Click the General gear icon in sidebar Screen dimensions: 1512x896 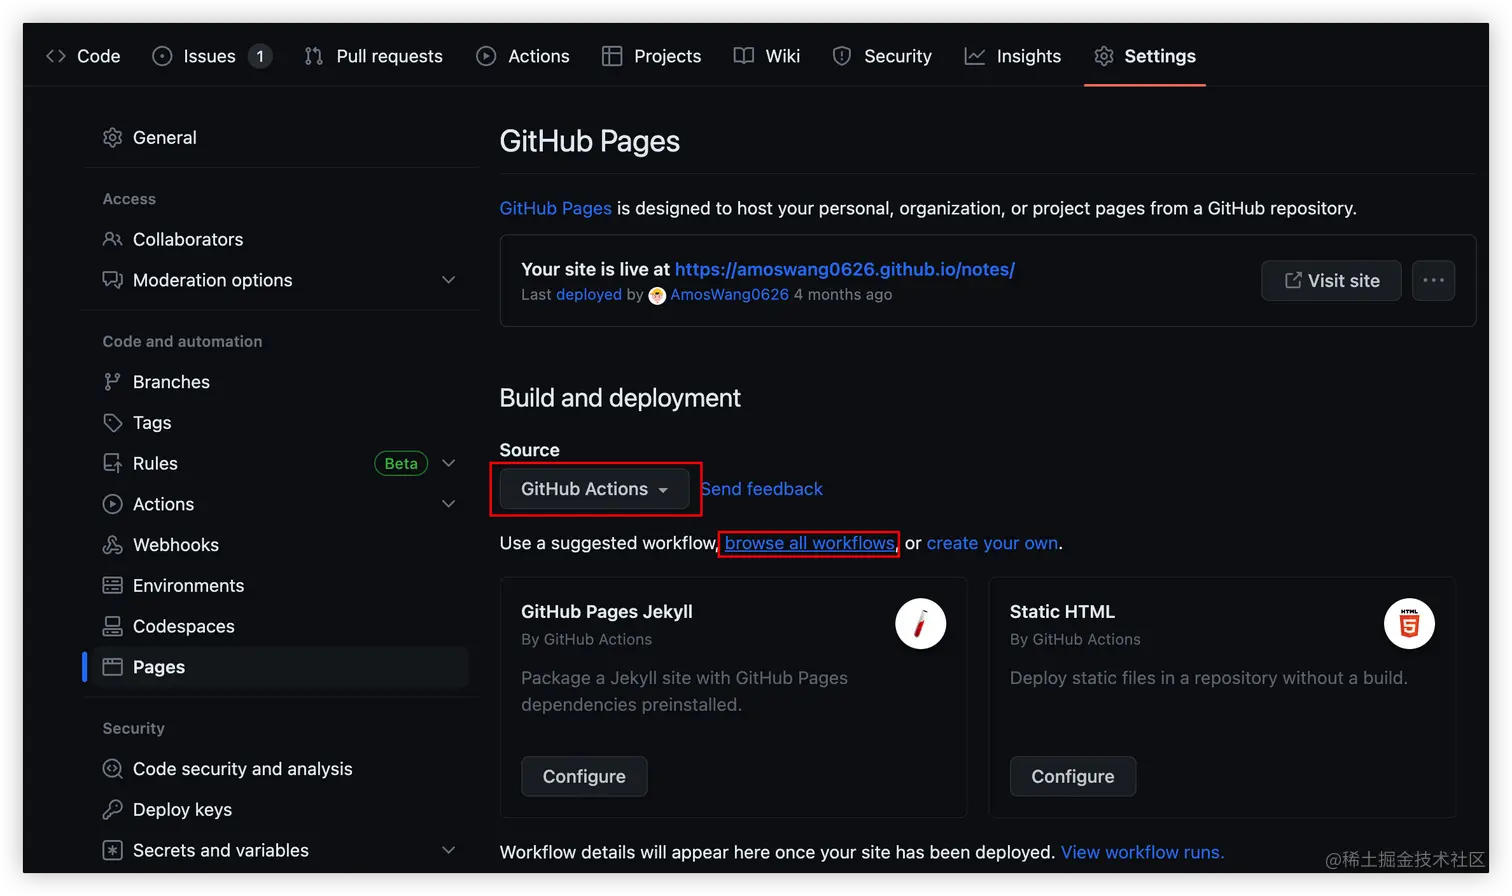[x=113, y=137]
